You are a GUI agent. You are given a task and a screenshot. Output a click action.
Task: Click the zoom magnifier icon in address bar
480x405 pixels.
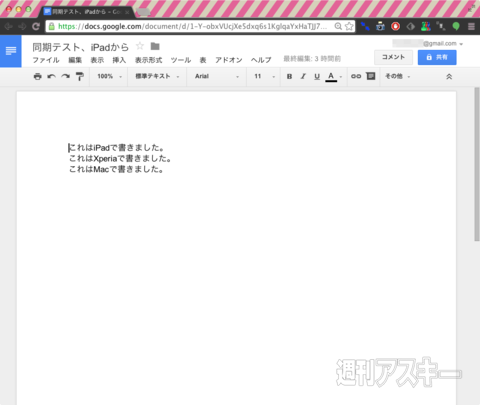[x=338, y=26]
